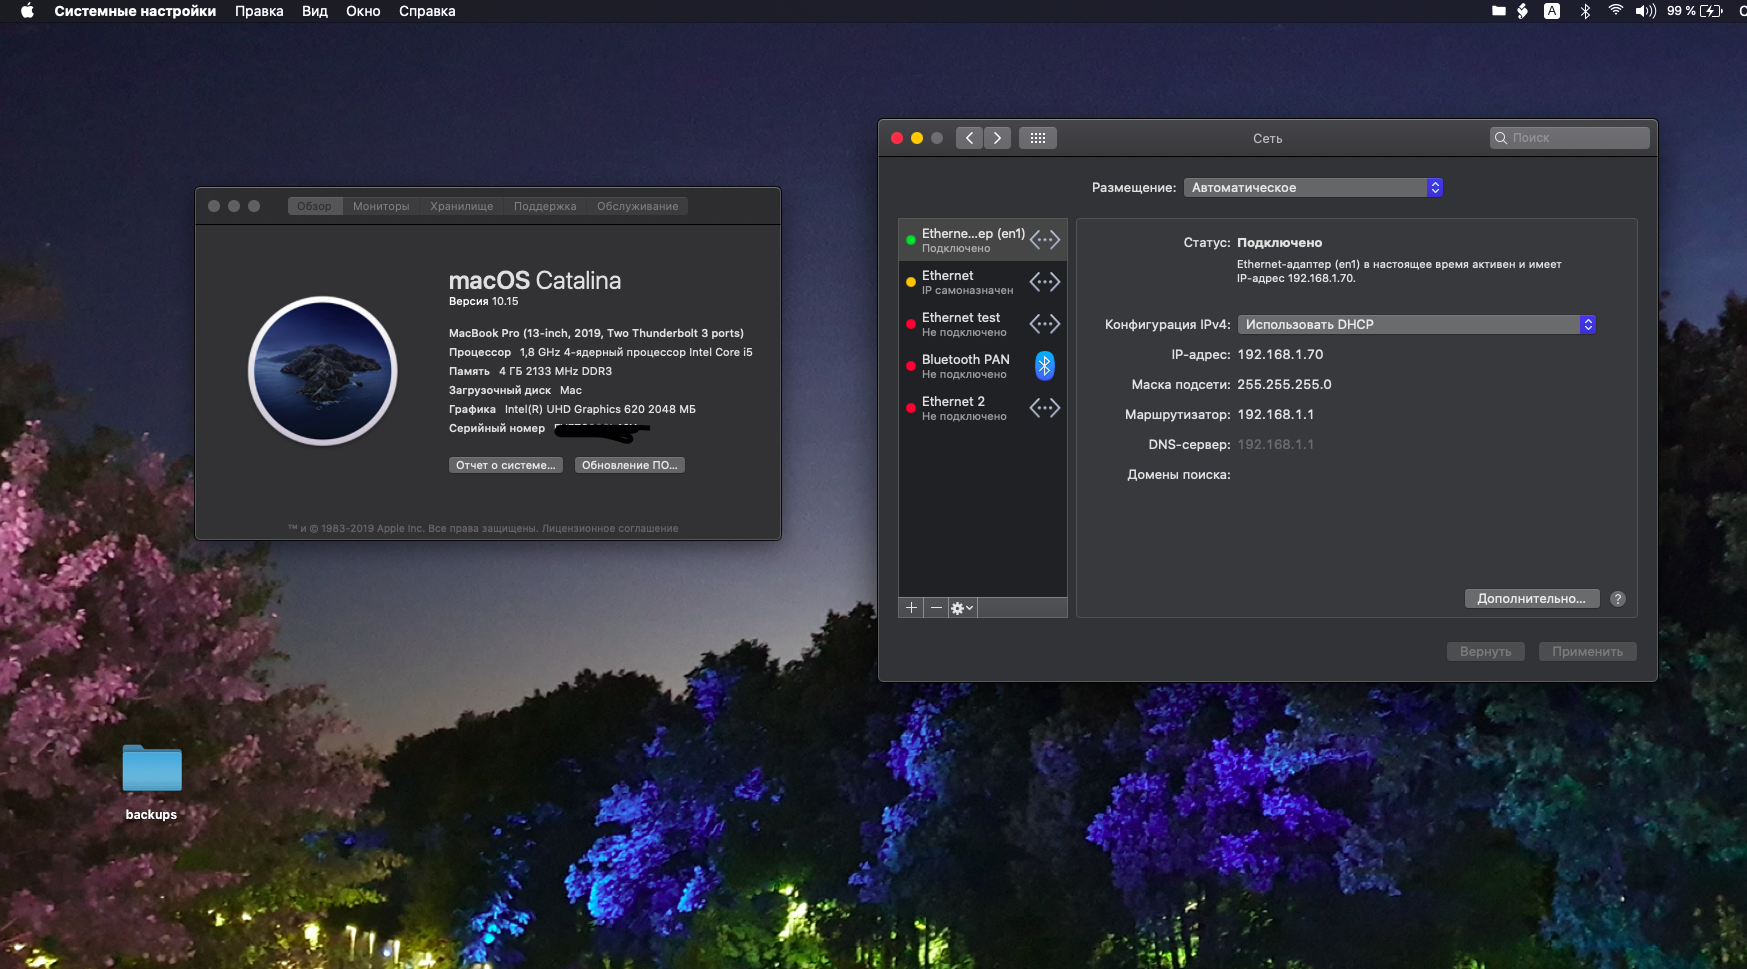Click the Применить button
Image resolution: width=1747 pixels, height=969 pixels.
(1588, 652)
